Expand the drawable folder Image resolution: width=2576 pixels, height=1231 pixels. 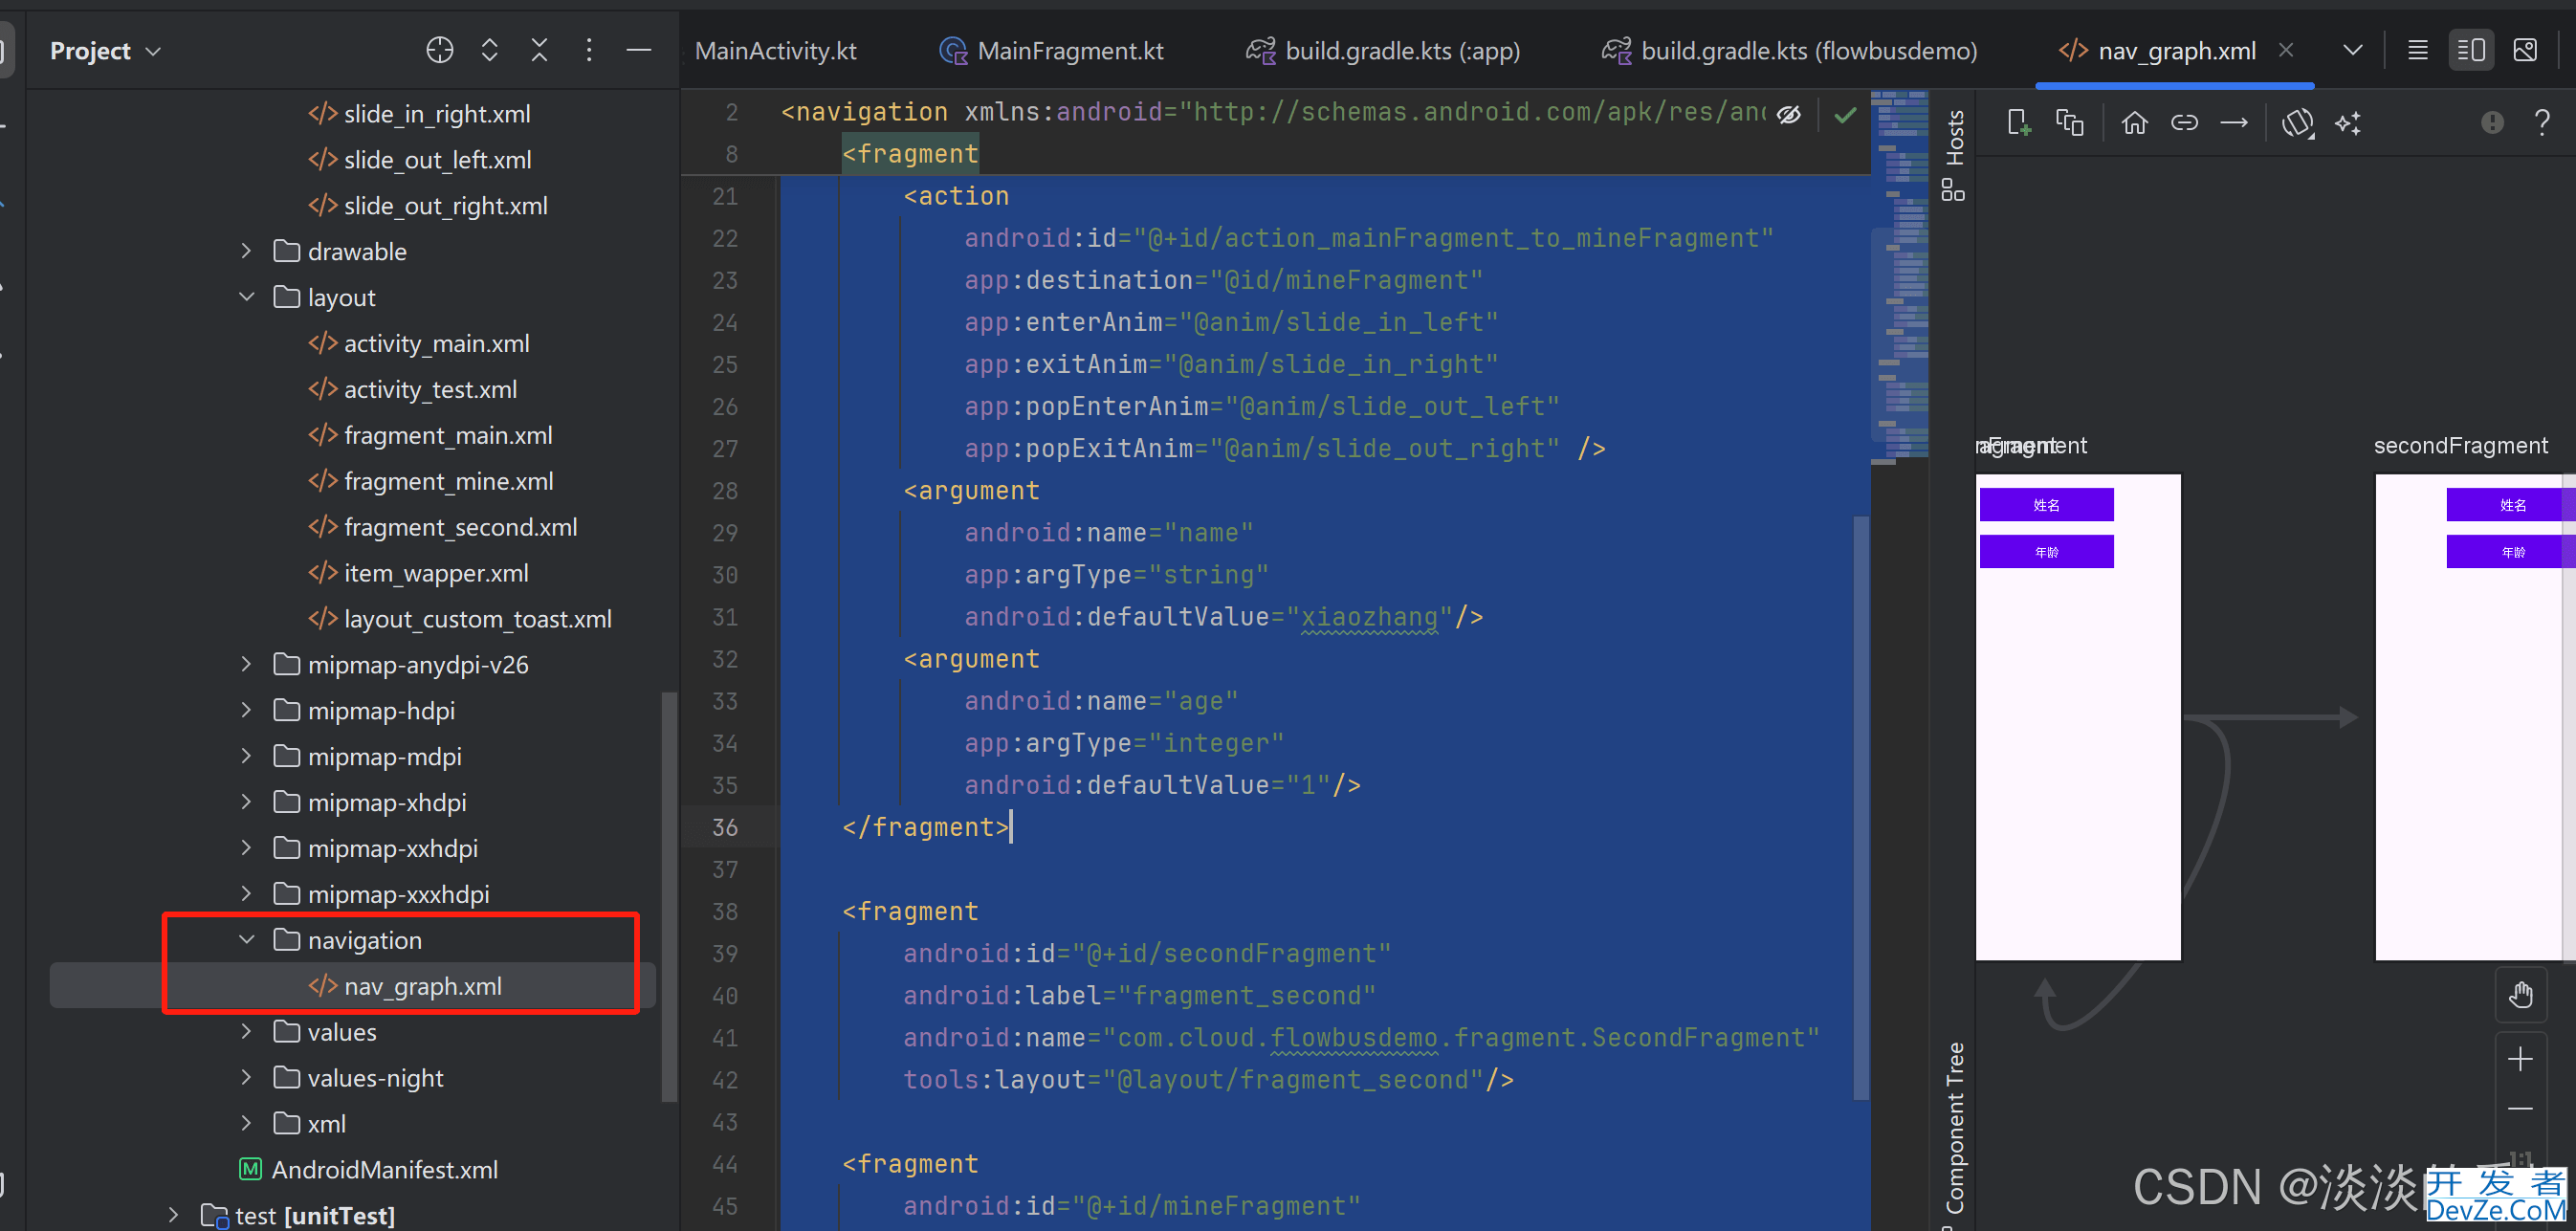click(x=246, y=251)
